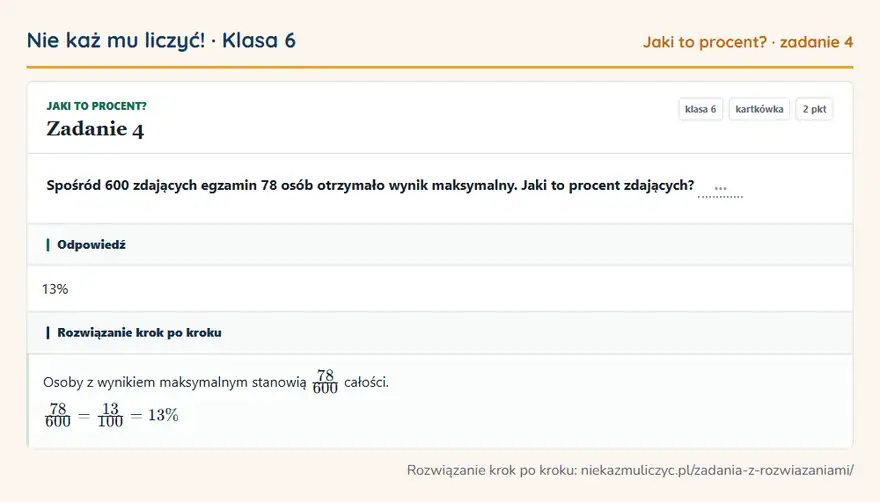Click the dotted answer blank after the question
This screenshot has width=880, height=502.
tap(720, 190)
